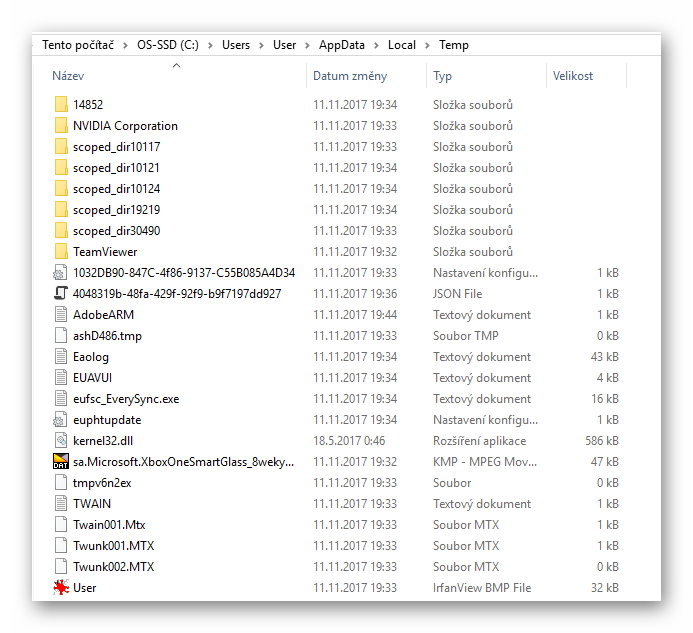Click KMP - MPEG Mov... type cell
This screenshot has height=633, width=693.
(x=485, y=462)
